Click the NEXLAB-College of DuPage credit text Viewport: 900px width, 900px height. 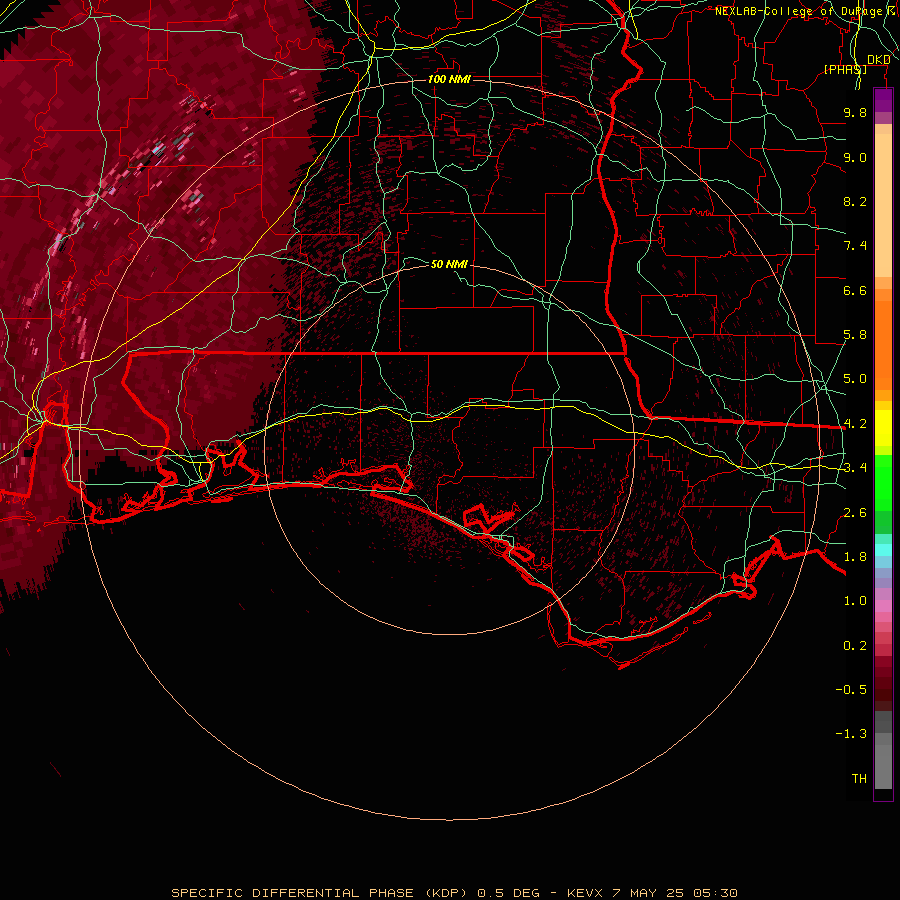(x=805, y=11)
